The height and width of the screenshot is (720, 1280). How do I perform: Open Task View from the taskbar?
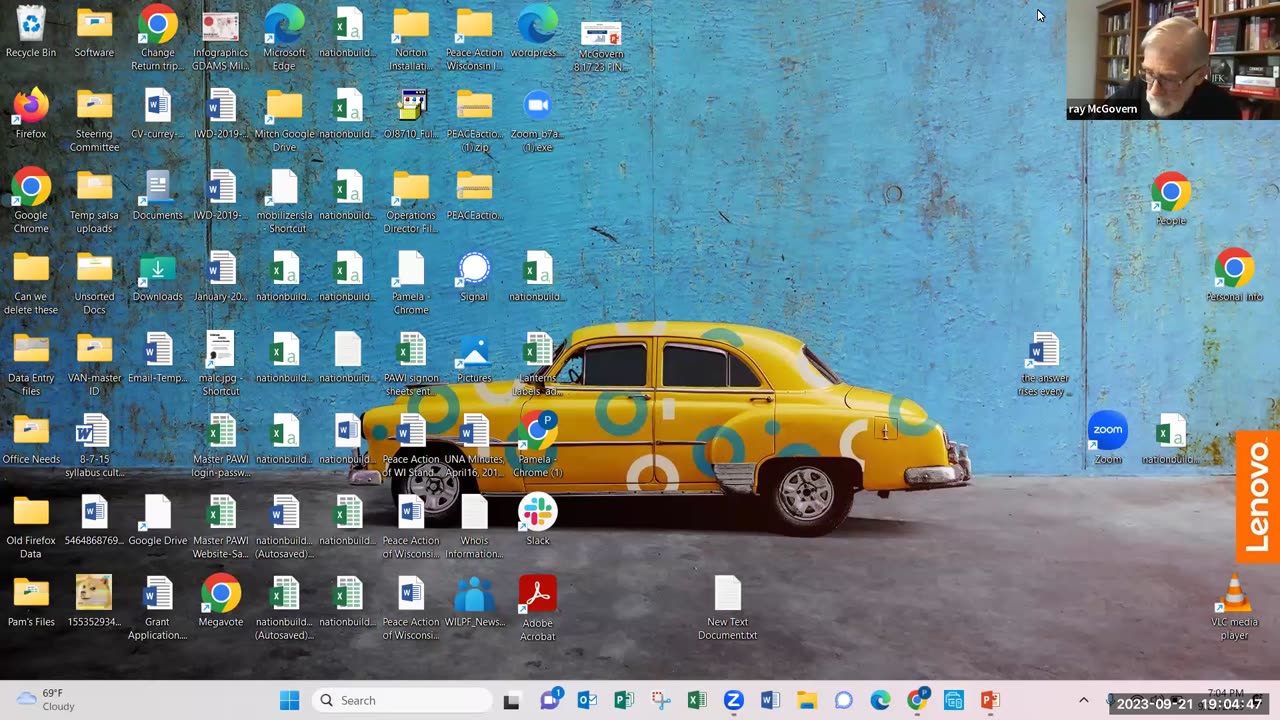[x=511, y=700]
